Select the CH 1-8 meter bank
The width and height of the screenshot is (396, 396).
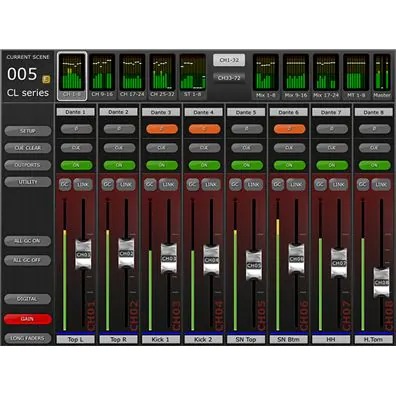pyautogui.click(x=72, y=76)
